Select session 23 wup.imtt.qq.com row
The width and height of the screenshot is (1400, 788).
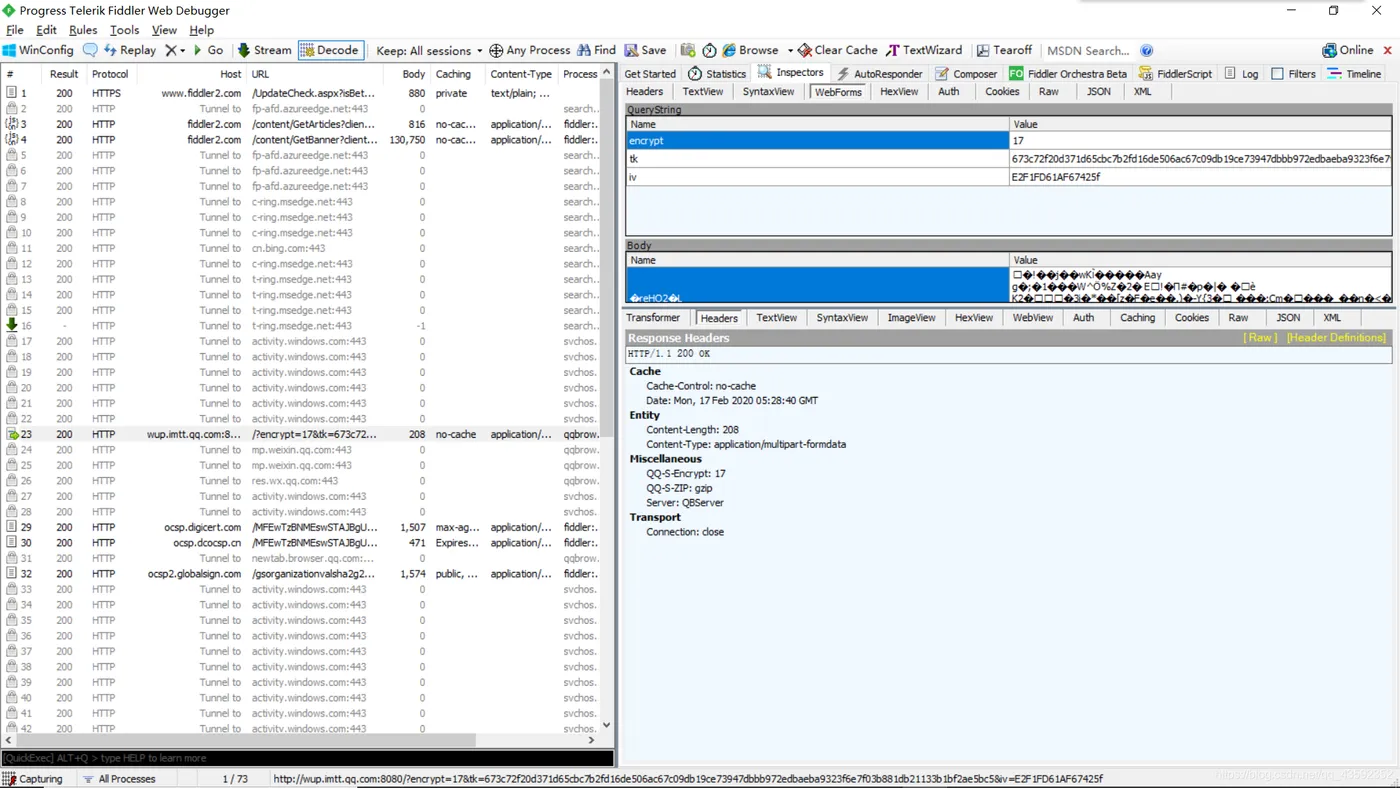(x=303, y=435)
